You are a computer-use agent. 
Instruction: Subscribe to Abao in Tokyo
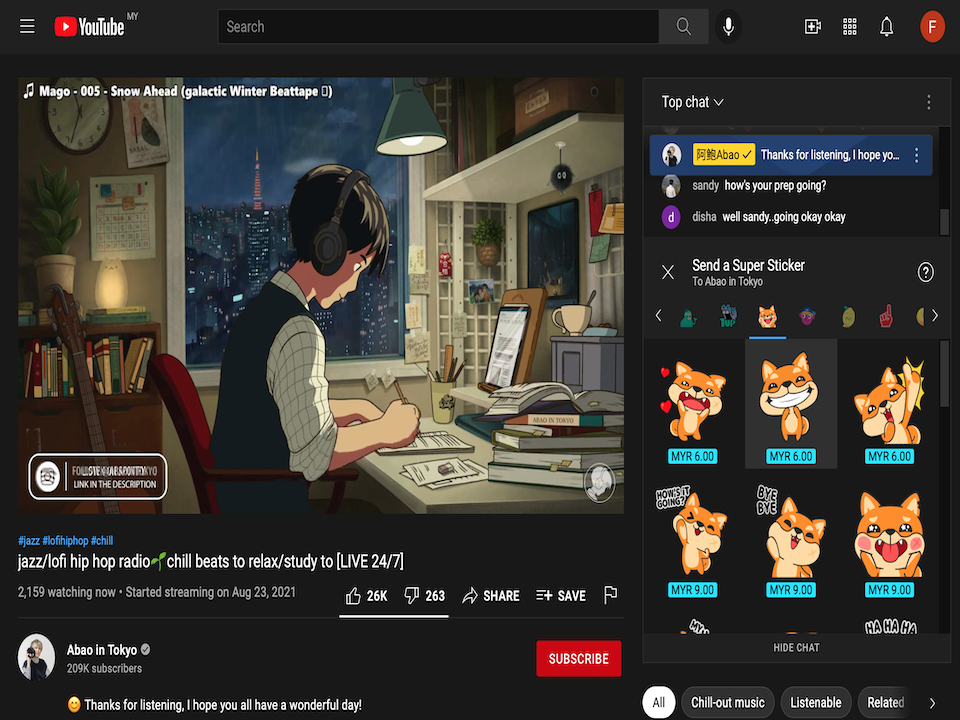579,659
